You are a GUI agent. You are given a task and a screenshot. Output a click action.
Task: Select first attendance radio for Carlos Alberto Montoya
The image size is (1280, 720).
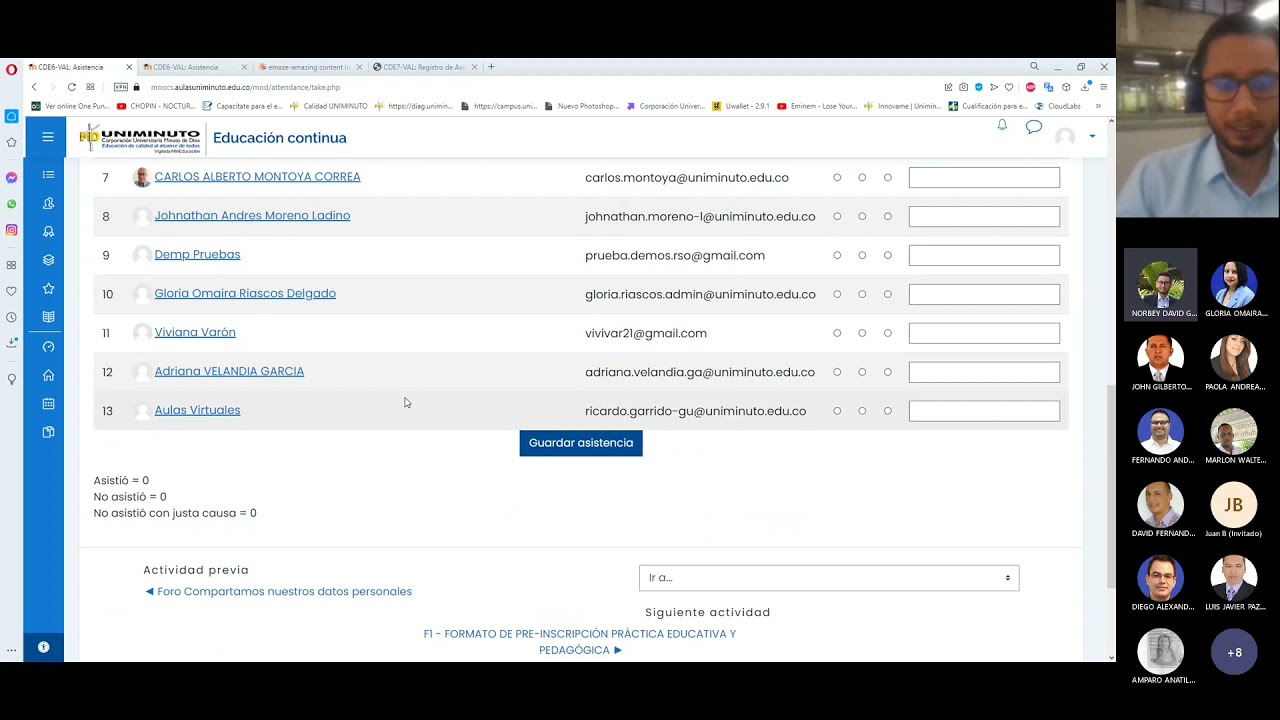point(837,177)
